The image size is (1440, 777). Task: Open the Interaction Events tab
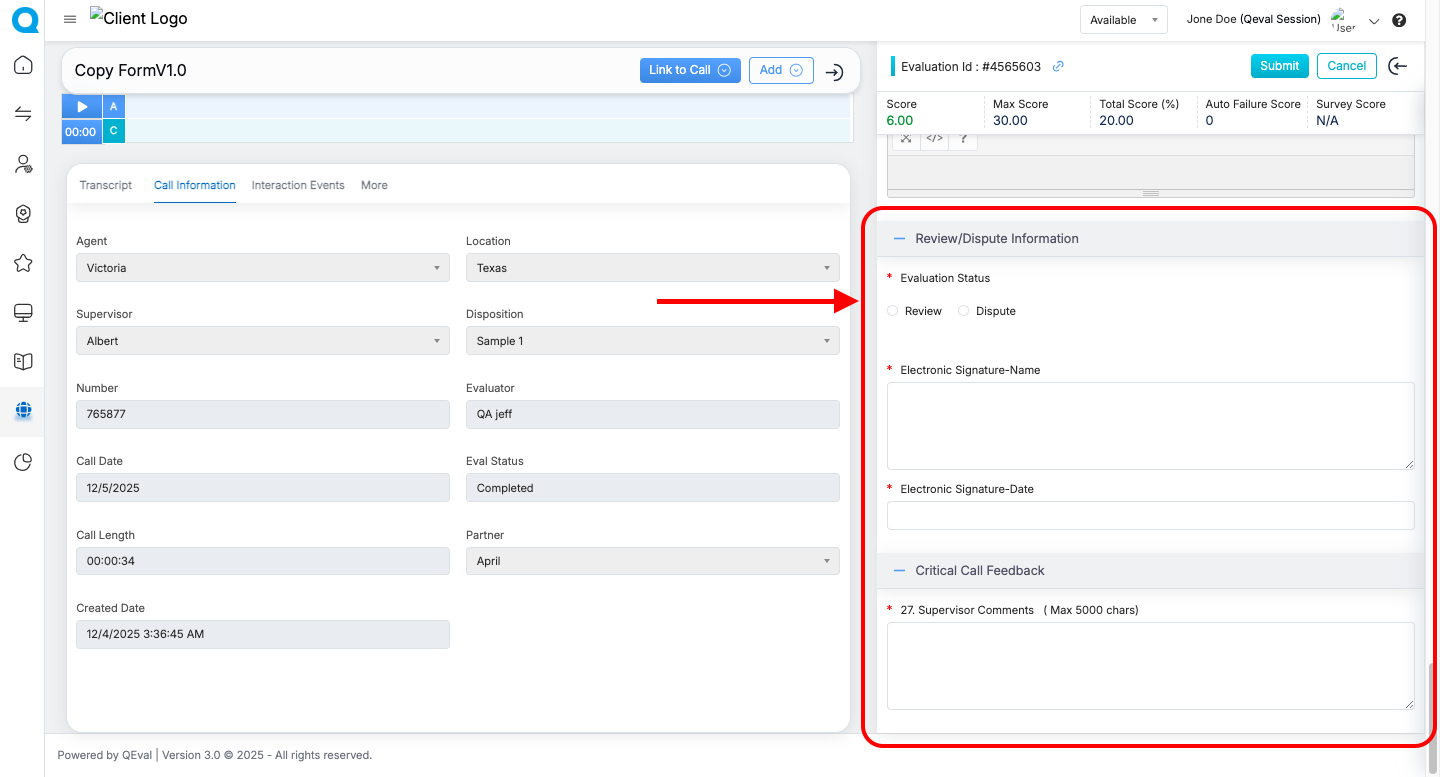[x=298, y=185]
